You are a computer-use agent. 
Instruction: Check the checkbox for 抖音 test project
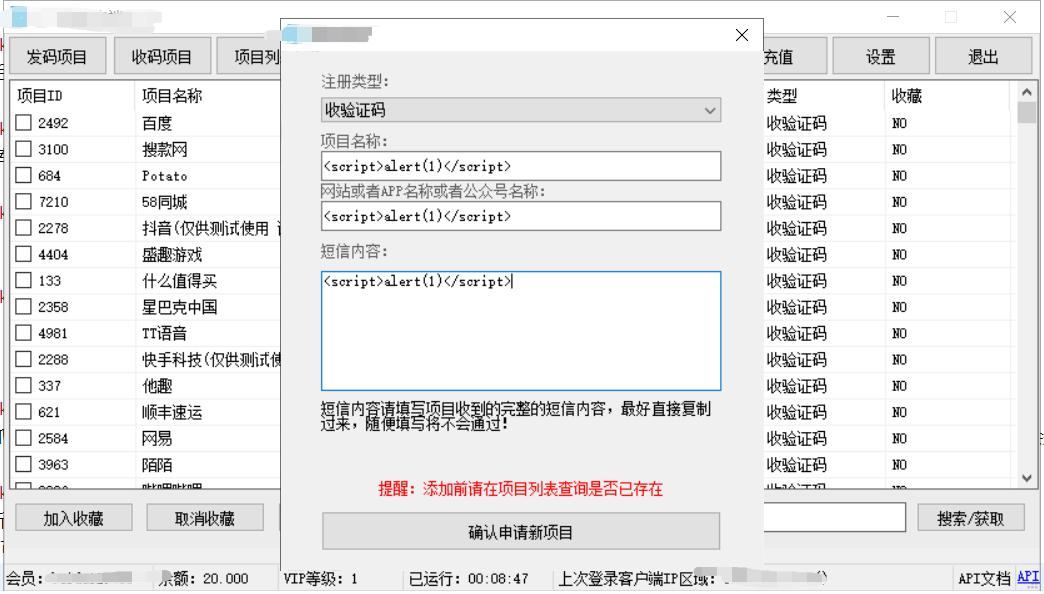click(22, 228)
